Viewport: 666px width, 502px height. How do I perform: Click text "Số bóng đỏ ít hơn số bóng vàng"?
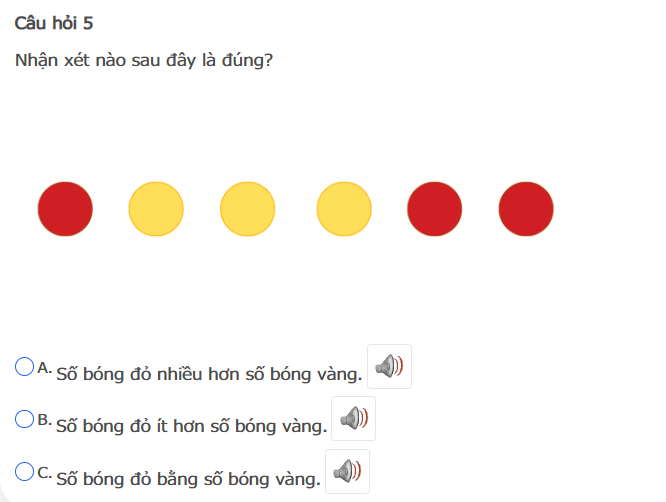pyautogui.click(x=192, y=427)
